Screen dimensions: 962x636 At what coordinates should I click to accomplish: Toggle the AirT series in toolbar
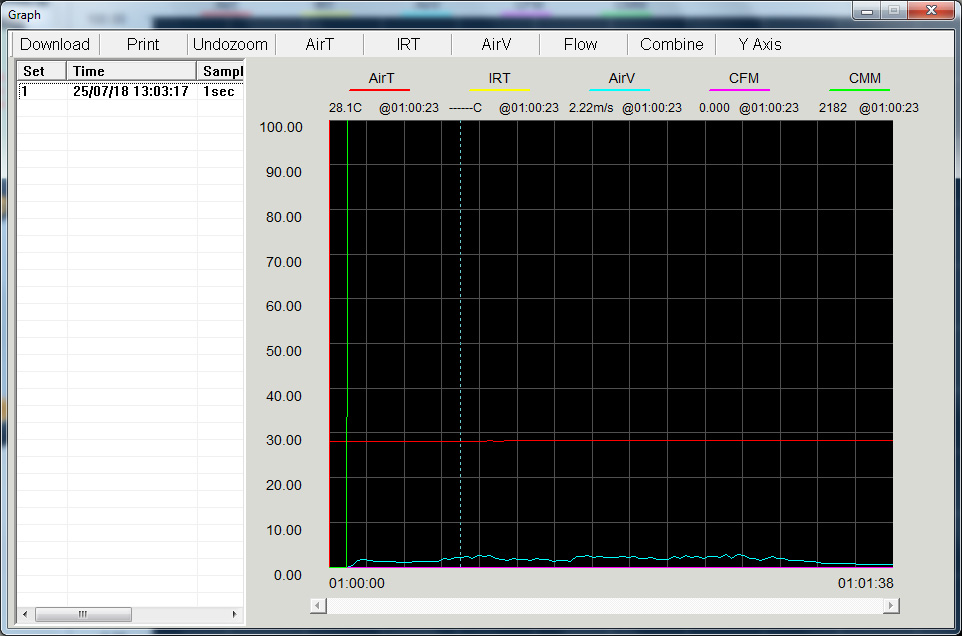point(320,44)
